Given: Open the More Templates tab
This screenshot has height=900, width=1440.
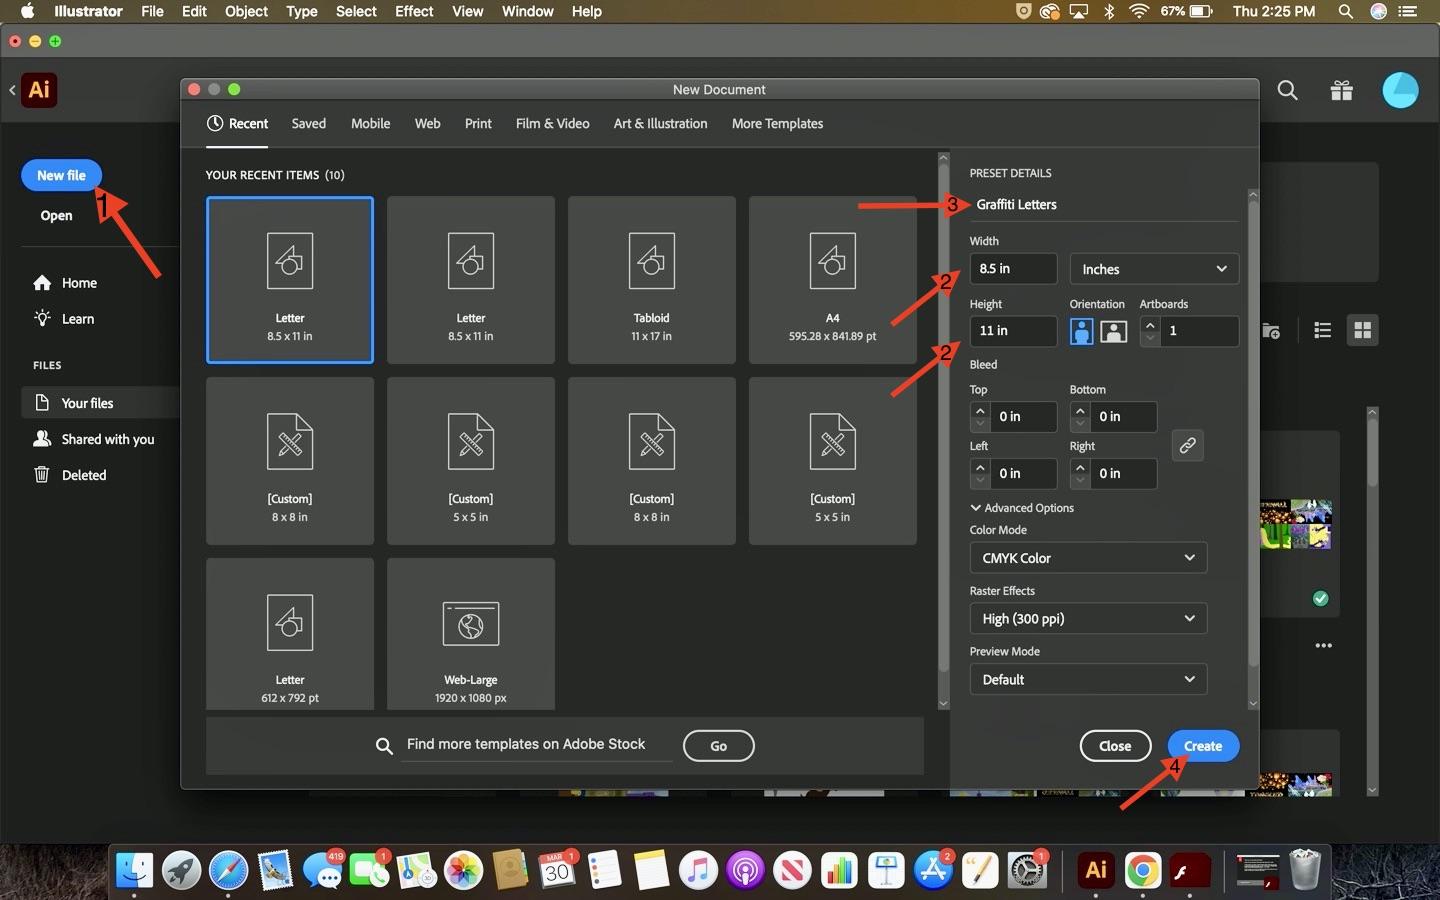Looking at the screenshot, I should [x=777, y=124].
